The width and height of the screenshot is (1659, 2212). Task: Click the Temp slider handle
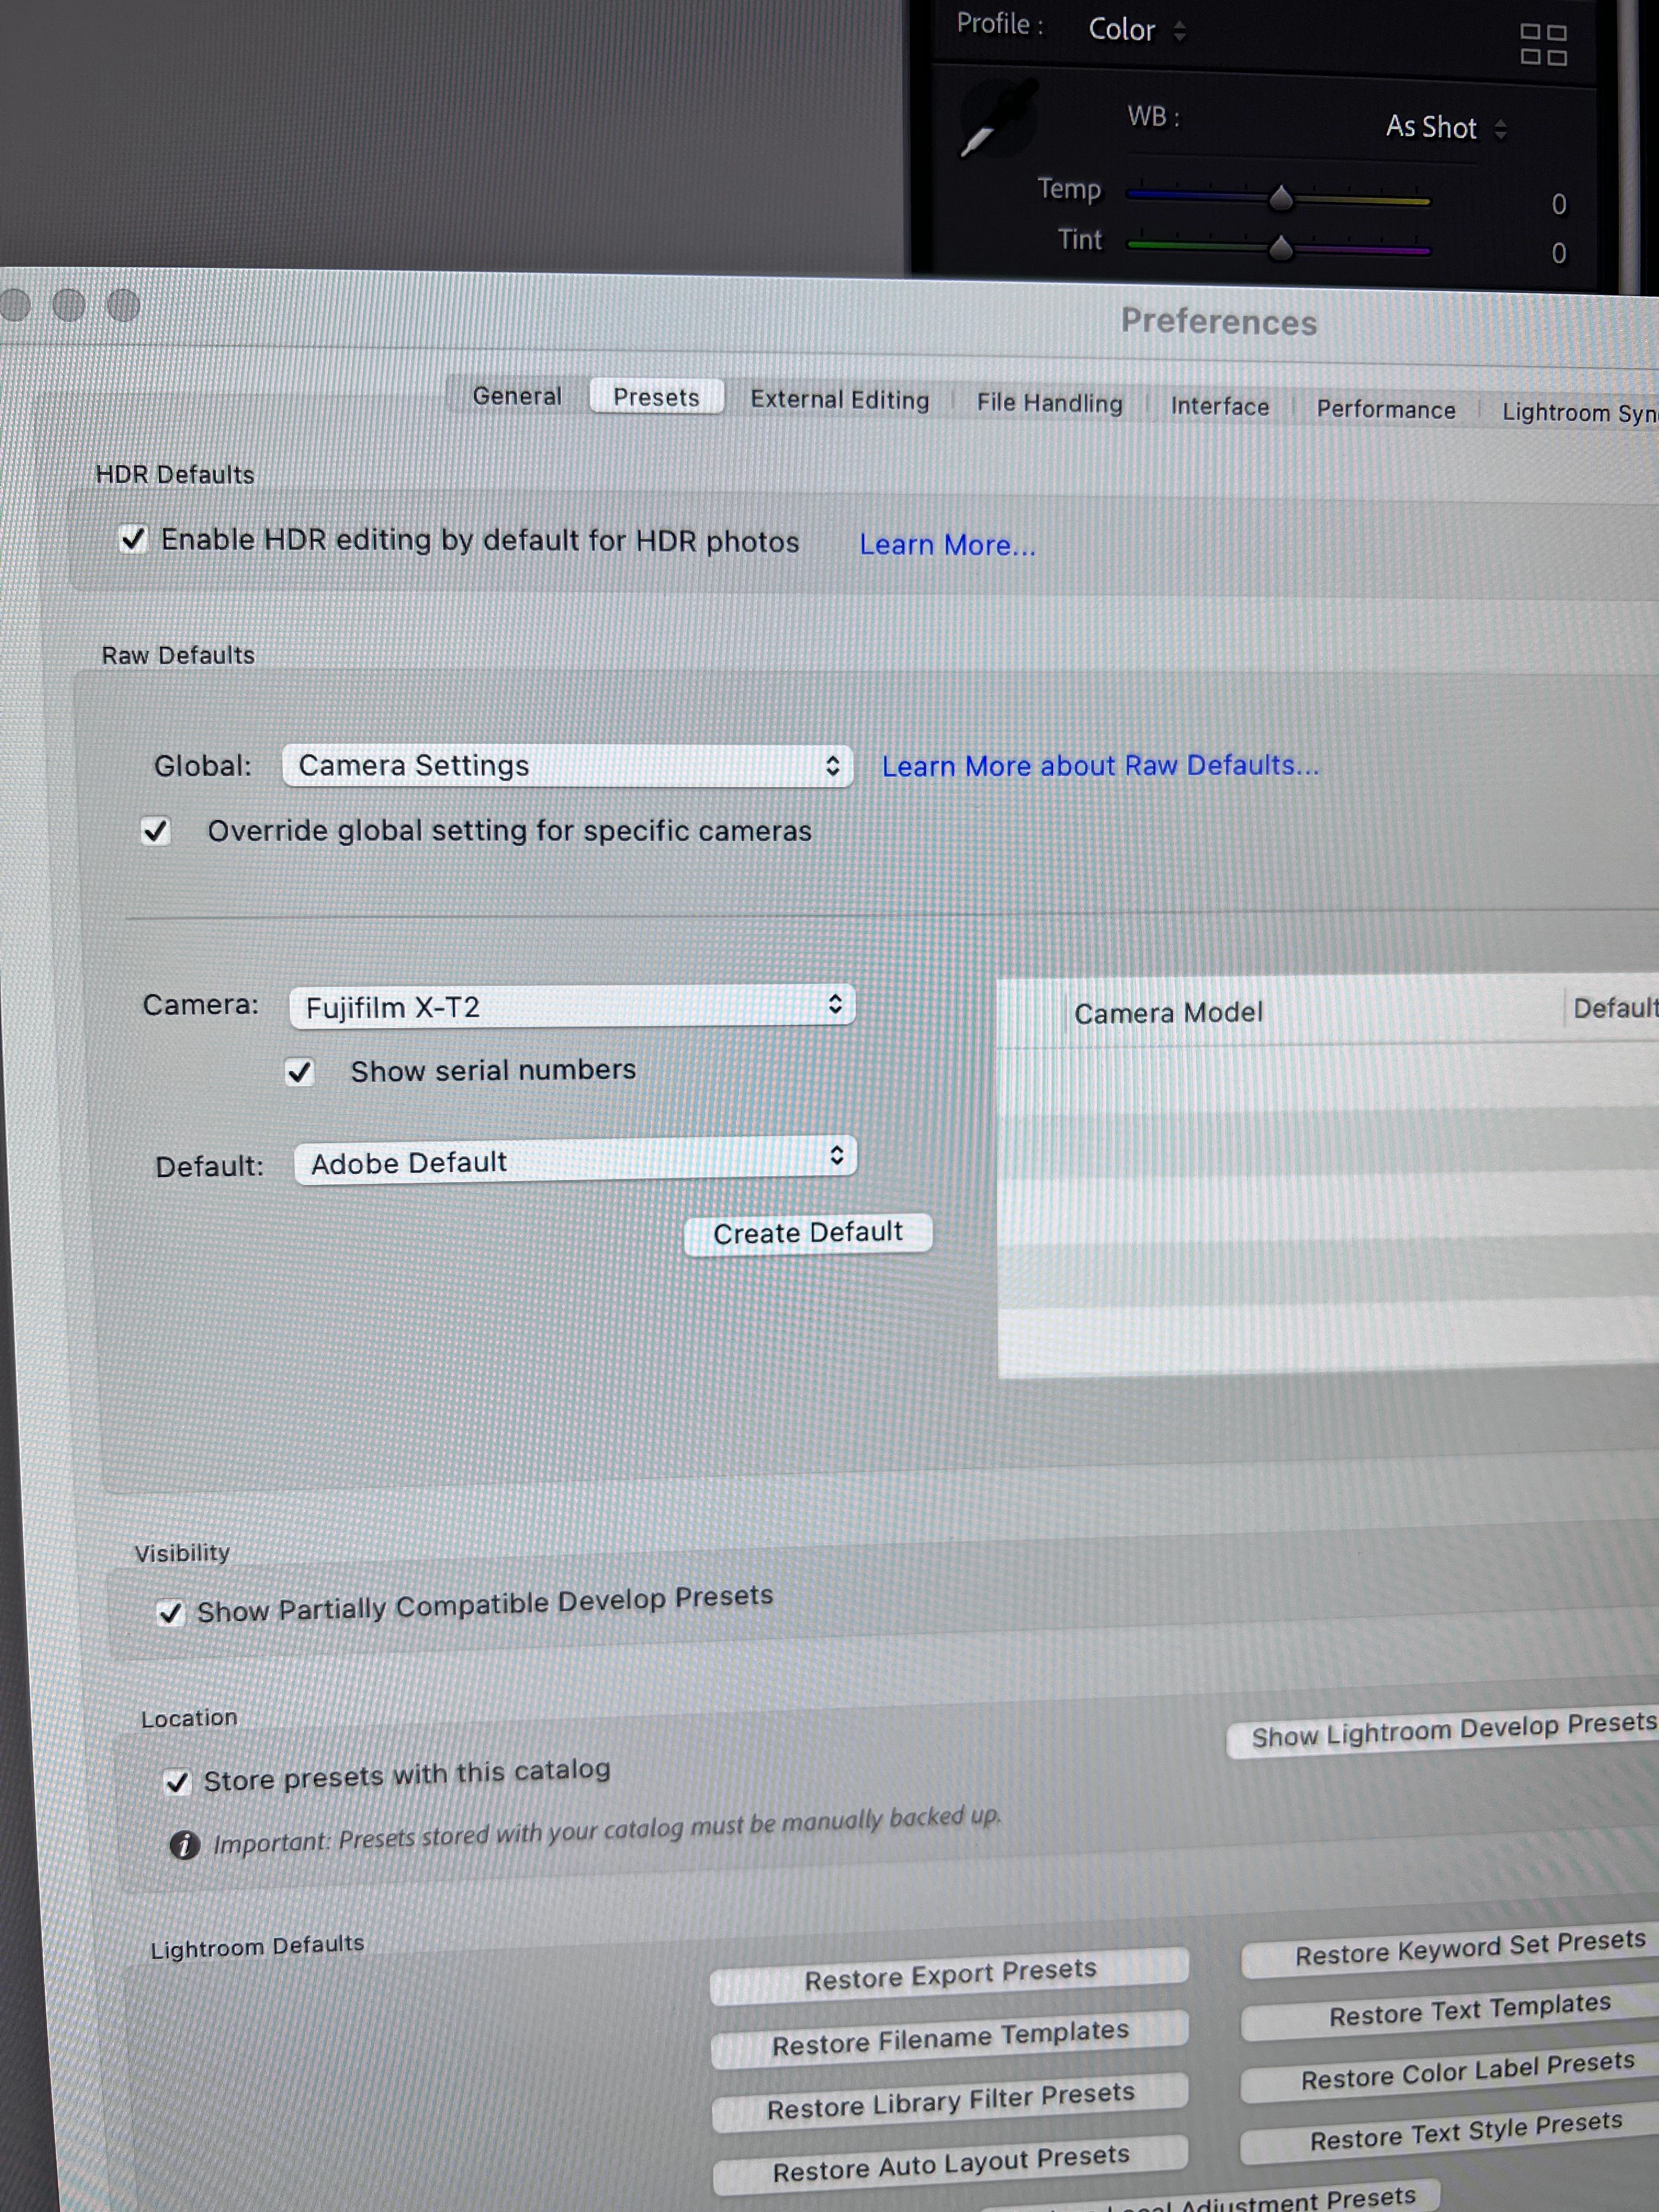point(1280,198)
